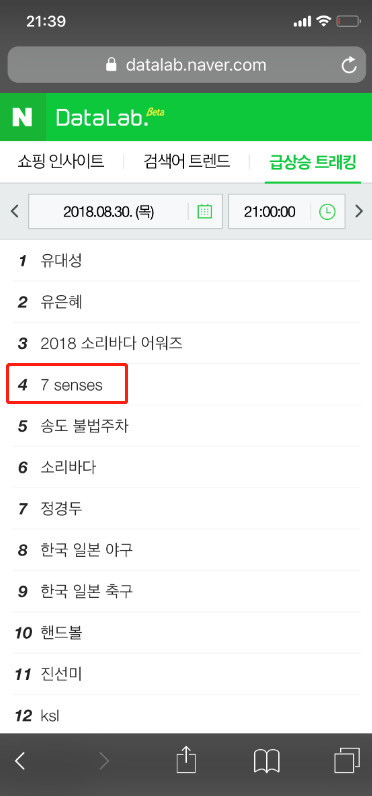Open the clock time picker icon

(x=327, y=211)
